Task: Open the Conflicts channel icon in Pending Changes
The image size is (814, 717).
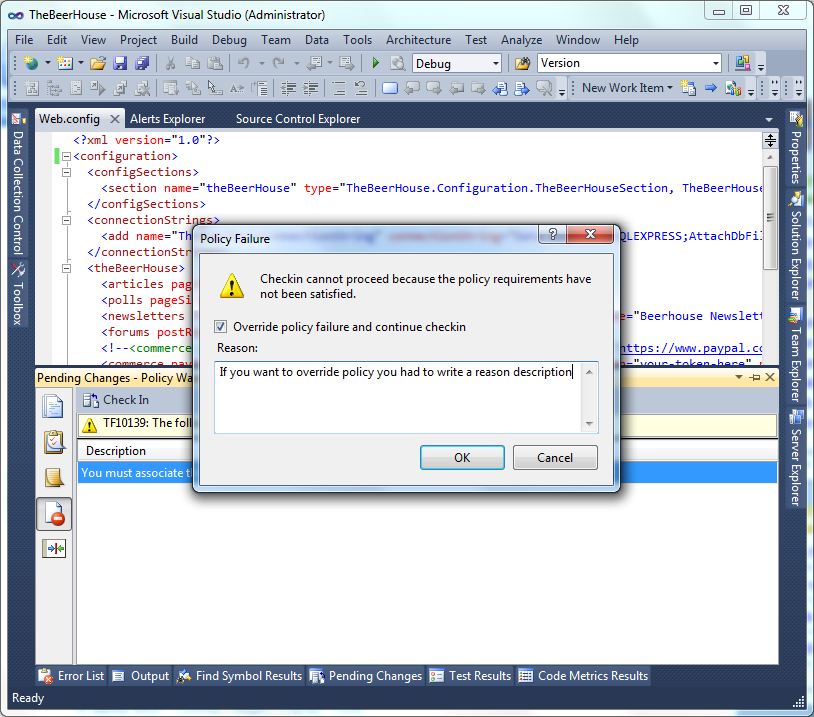Action: point(53,548)
